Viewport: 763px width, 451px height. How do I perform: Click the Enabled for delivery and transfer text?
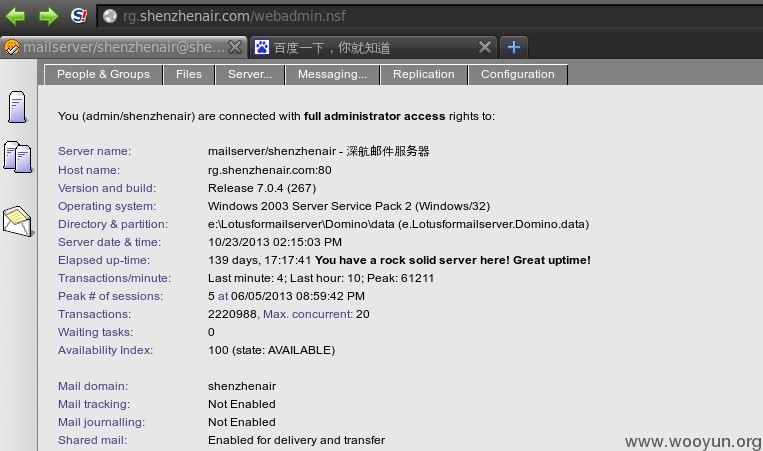pos(296,440)
